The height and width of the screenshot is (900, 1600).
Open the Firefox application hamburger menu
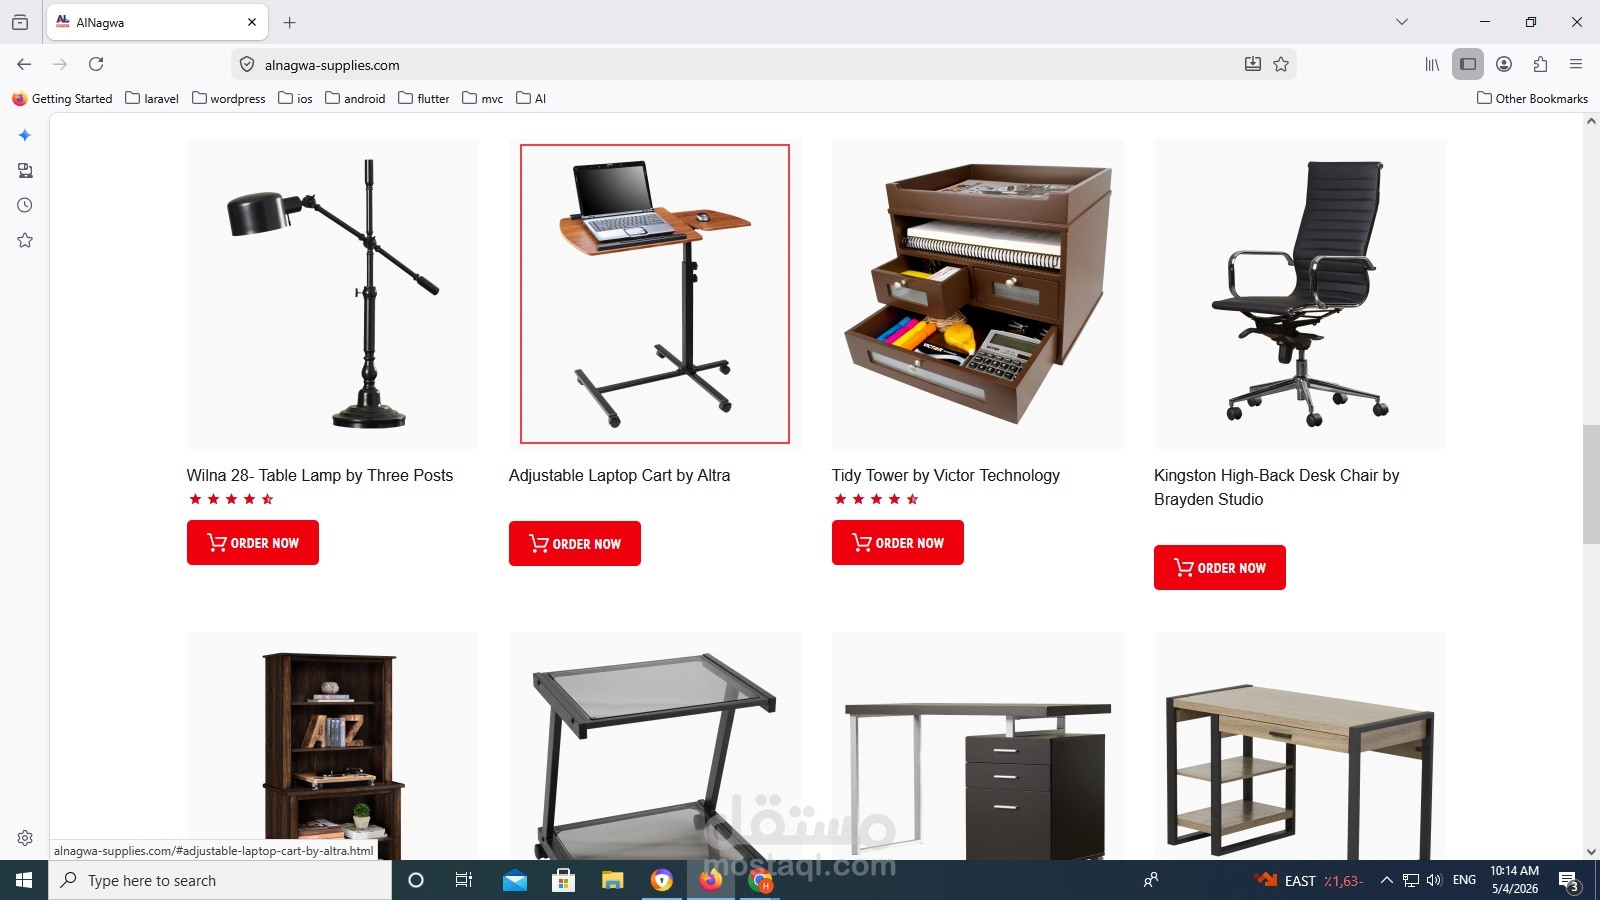1576,64
